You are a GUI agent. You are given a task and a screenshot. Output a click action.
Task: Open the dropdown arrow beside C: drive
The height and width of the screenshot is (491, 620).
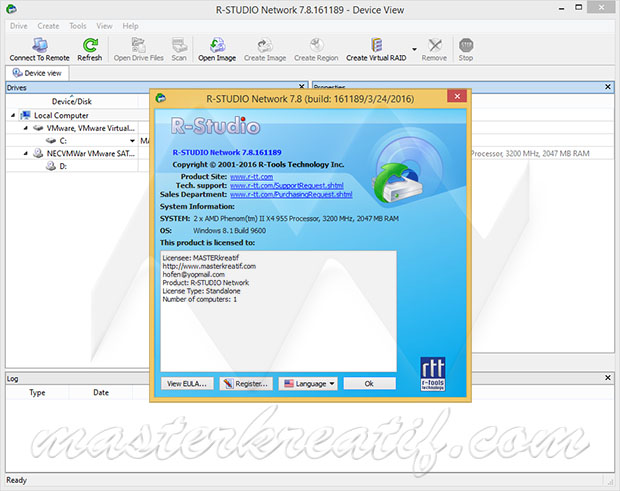click(x=132, y=141)
